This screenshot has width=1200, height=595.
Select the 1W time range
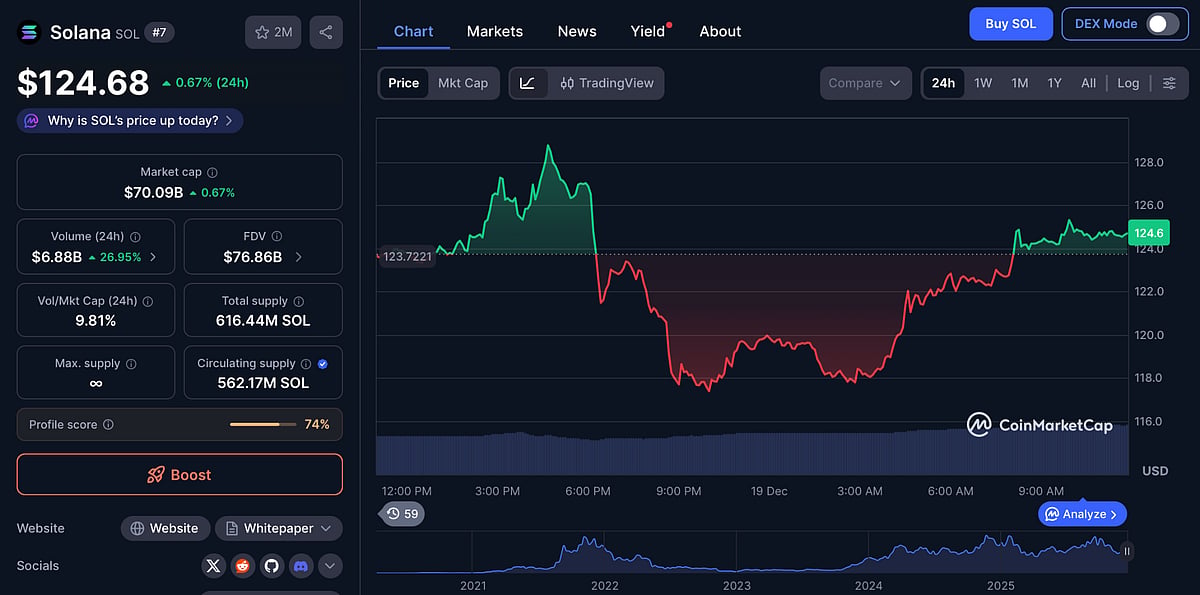983,83
